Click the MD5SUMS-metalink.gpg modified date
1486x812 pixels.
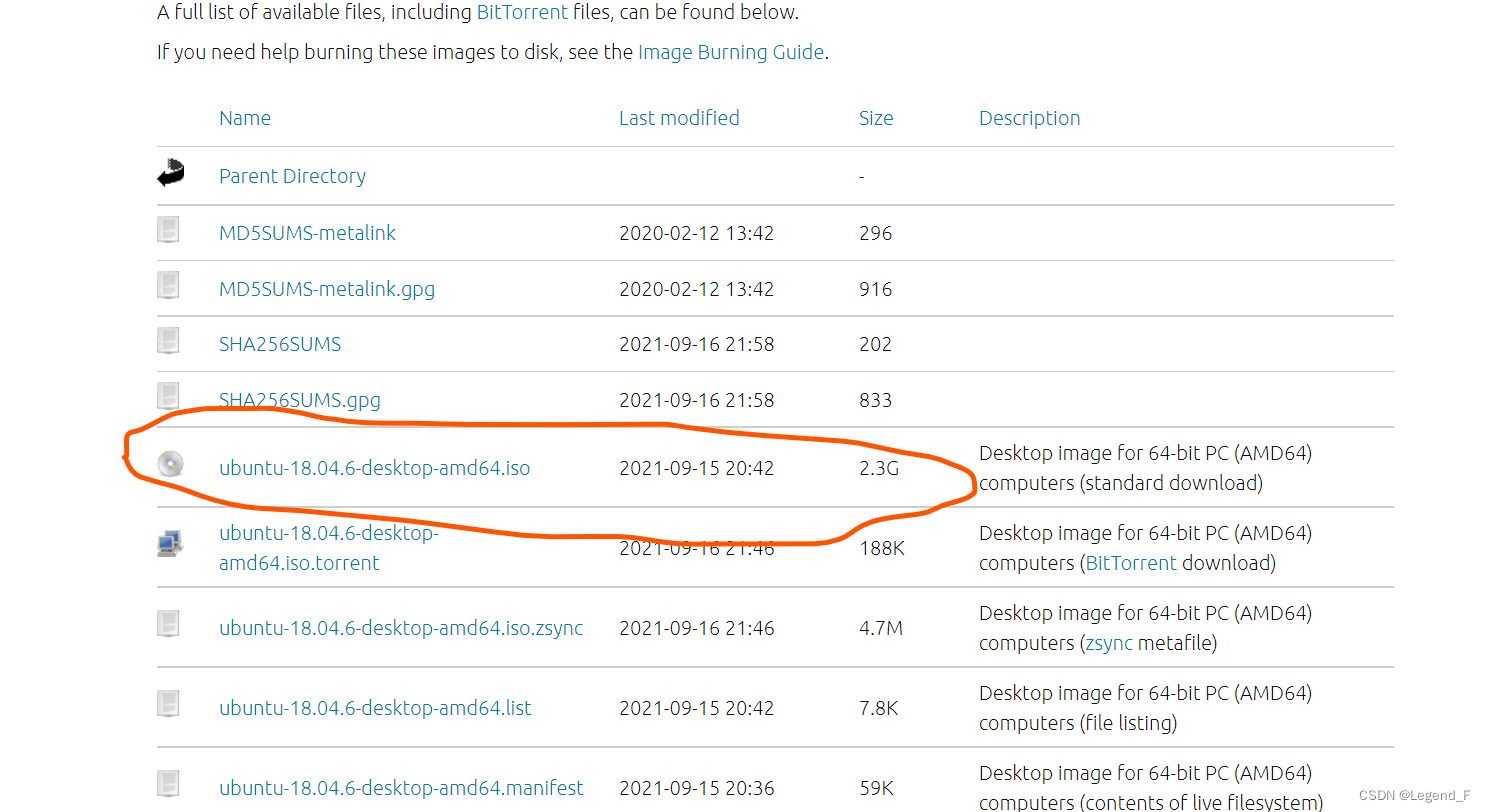697,289
